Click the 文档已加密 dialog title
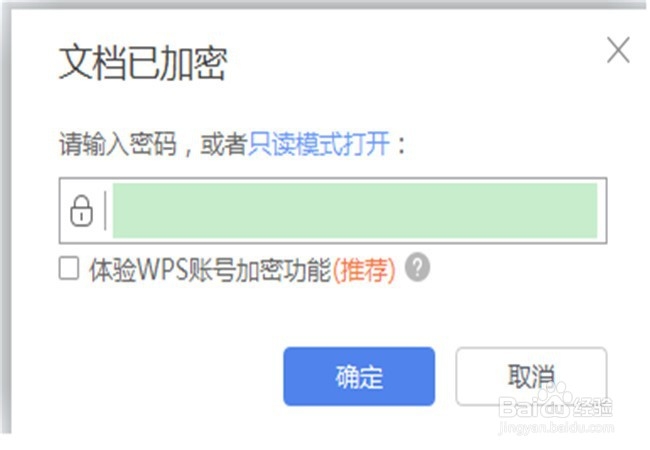The width and height of the screenshot is (650, 450). point(143,63)
